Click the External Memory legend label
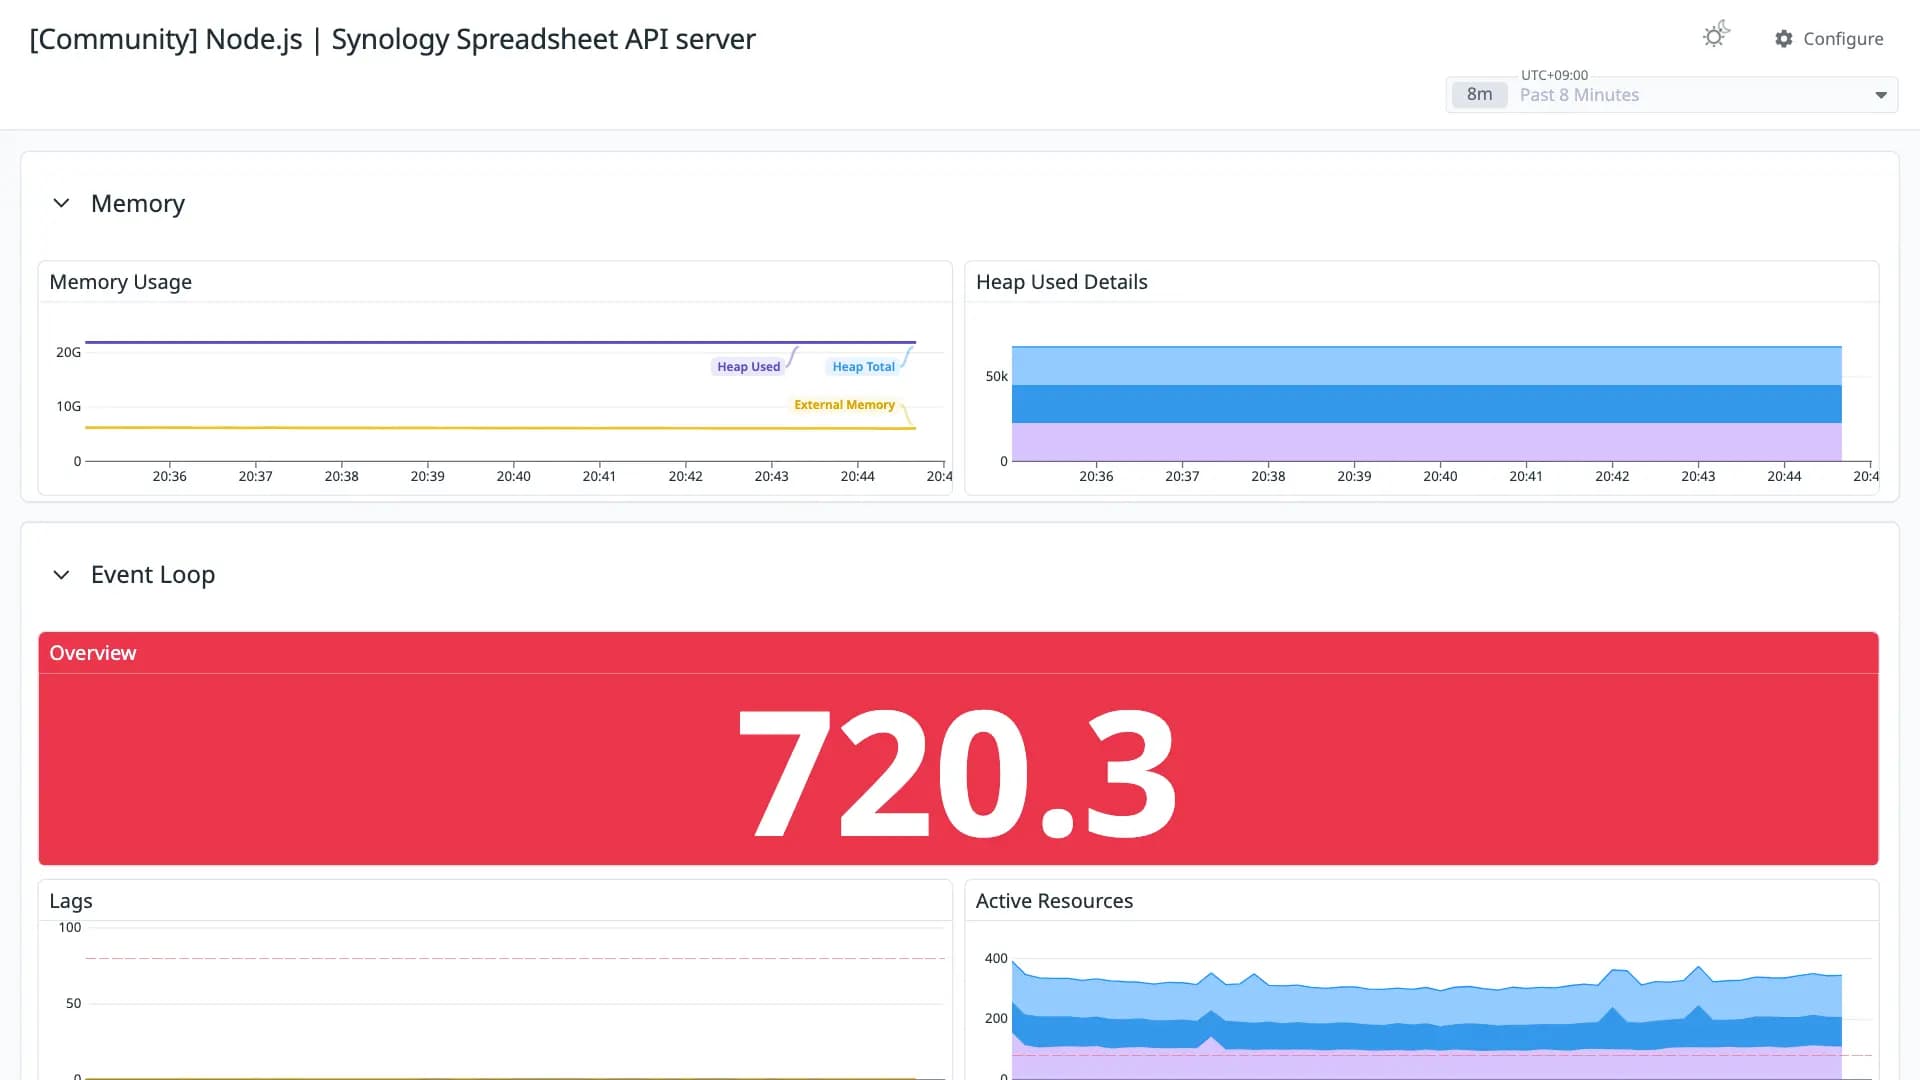The width and height of the screenshot is (1920, 1080). [x=844, y=405]
